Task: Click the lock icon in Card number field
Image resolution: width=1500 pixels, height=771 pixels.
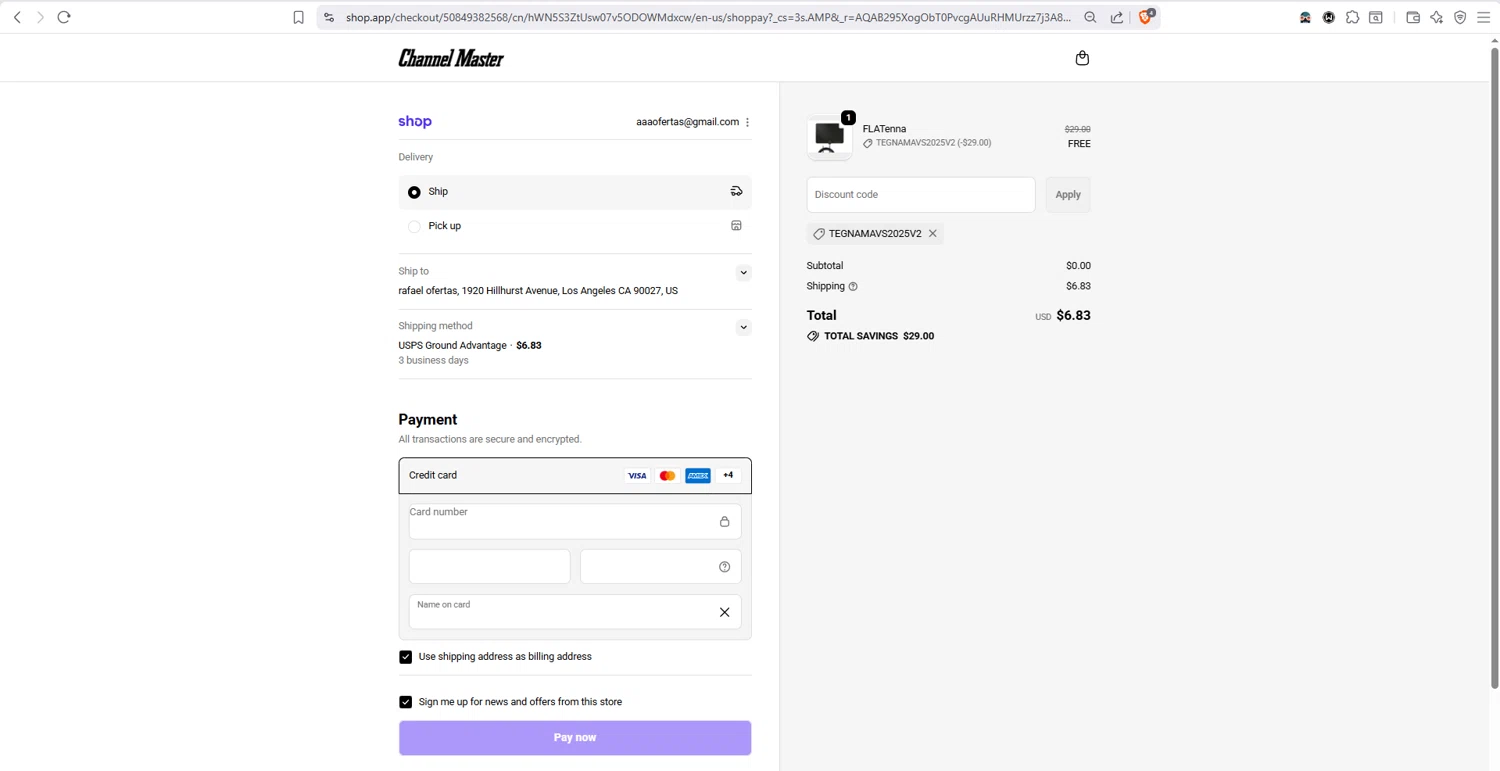Action: click(x=725, y=522)
